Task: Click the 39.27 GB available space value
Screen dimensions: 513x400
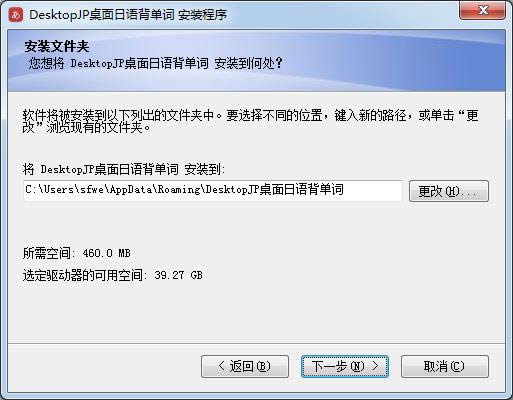Action: 178,275
